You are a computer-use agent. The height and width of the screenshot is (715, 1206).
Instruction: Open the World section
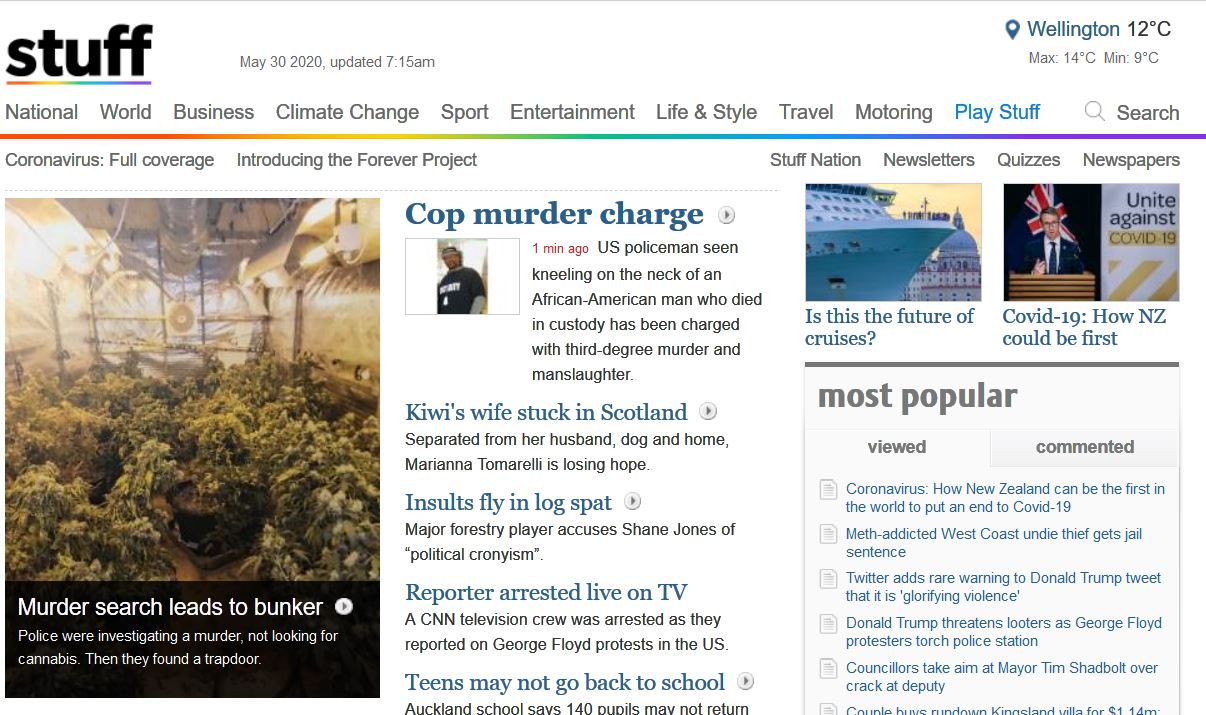pyautogui.click(x=125, y=112)
